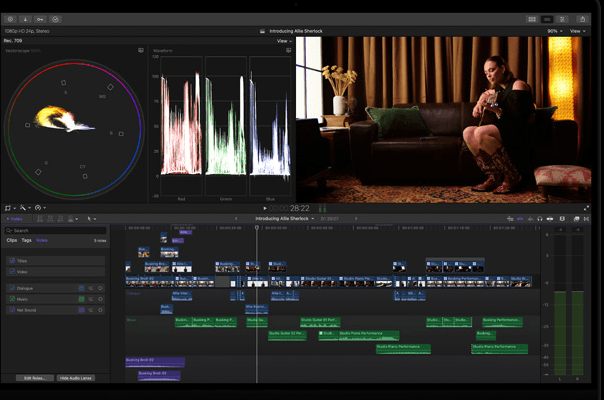Uncheck the Music role checkbox

point(12,299)
